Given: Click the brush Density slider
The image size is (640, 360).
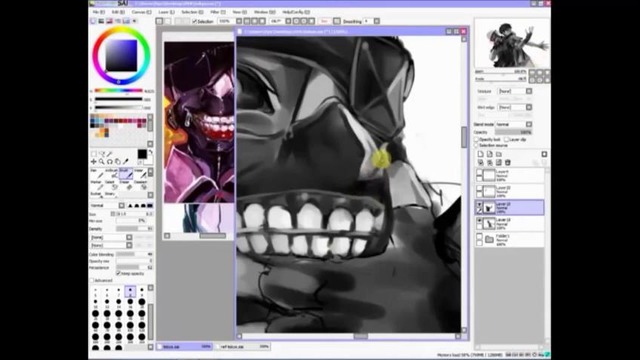Looking at the screenshot, I should (134, 229).
